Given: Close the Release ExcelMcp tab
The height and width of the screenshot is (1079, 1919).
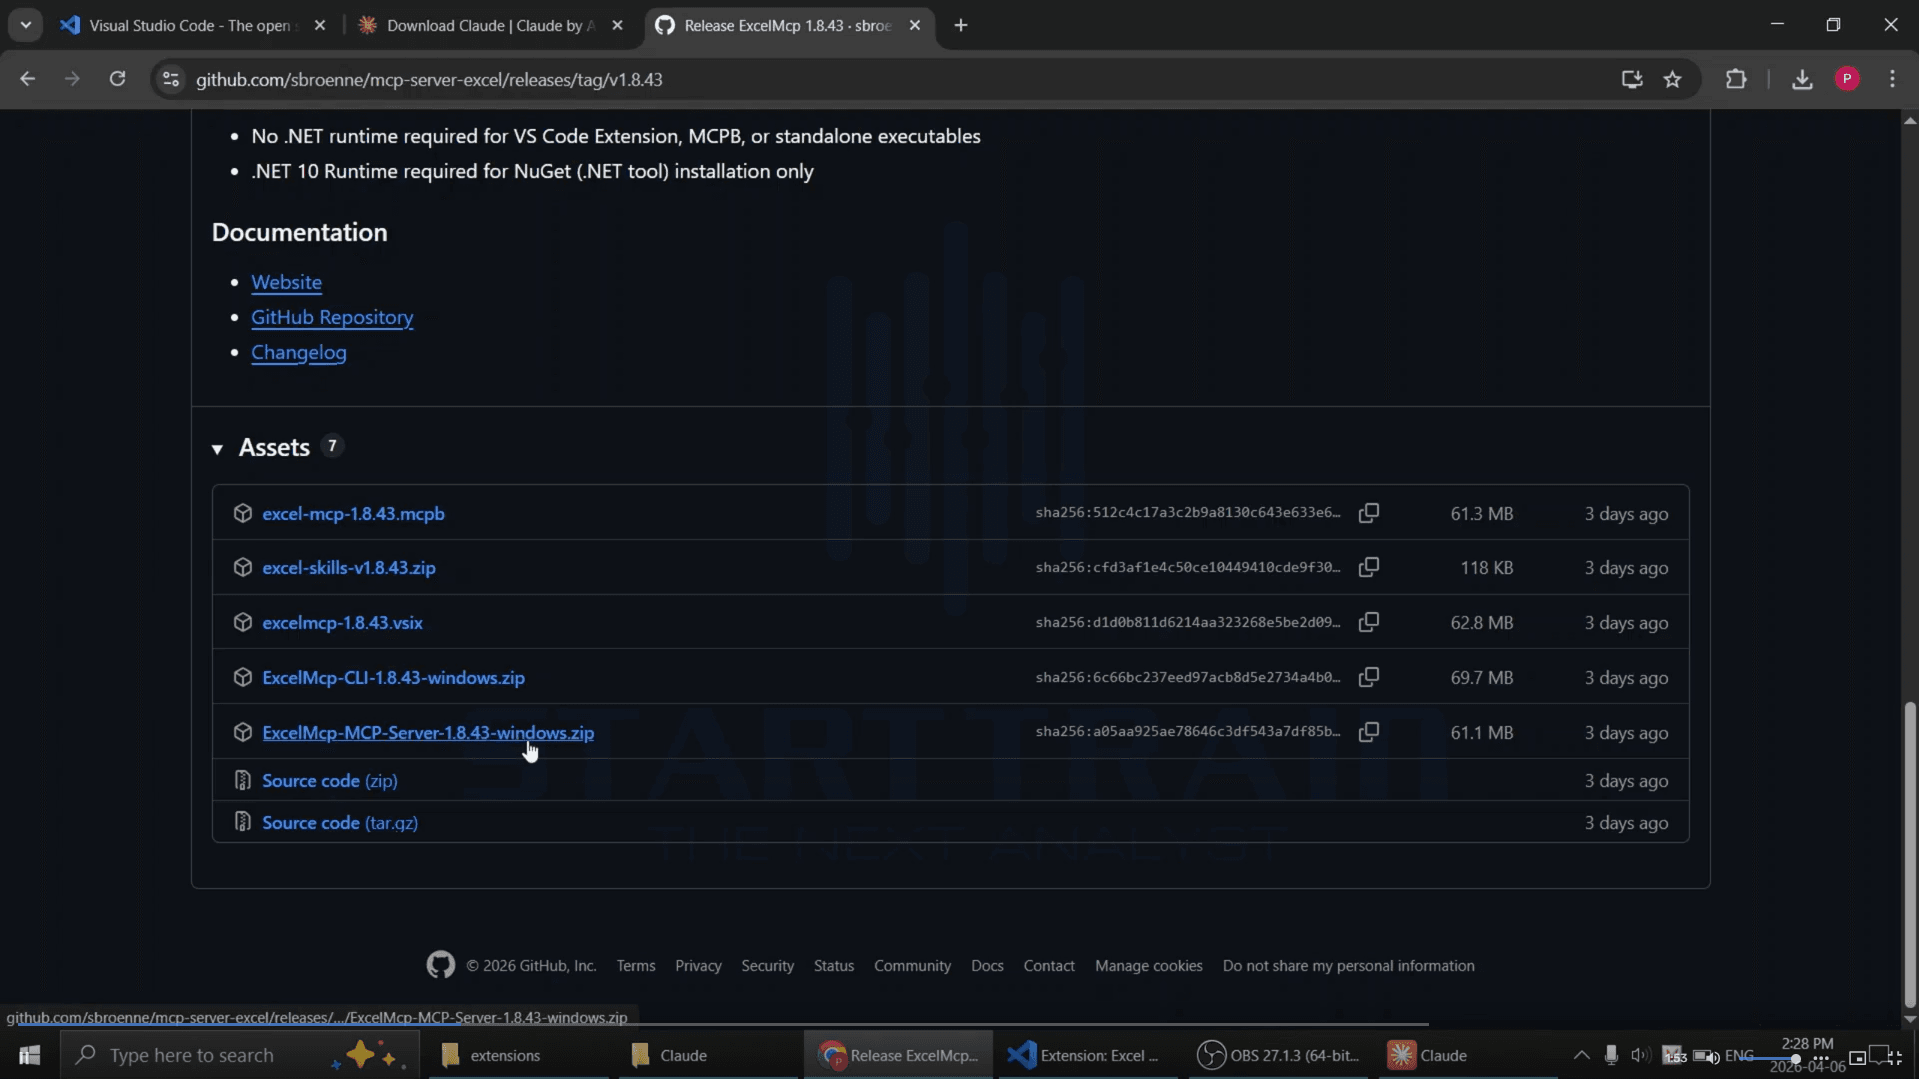Looking at the screenshot, I should (x=915, y=26).
